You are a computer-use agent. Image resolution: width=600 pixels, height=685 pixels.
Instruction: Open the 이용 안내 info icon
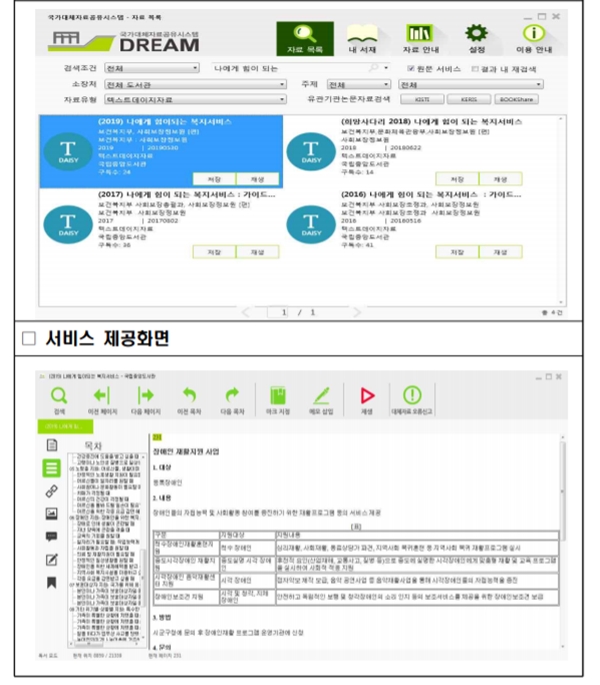(x=534, y=39)
